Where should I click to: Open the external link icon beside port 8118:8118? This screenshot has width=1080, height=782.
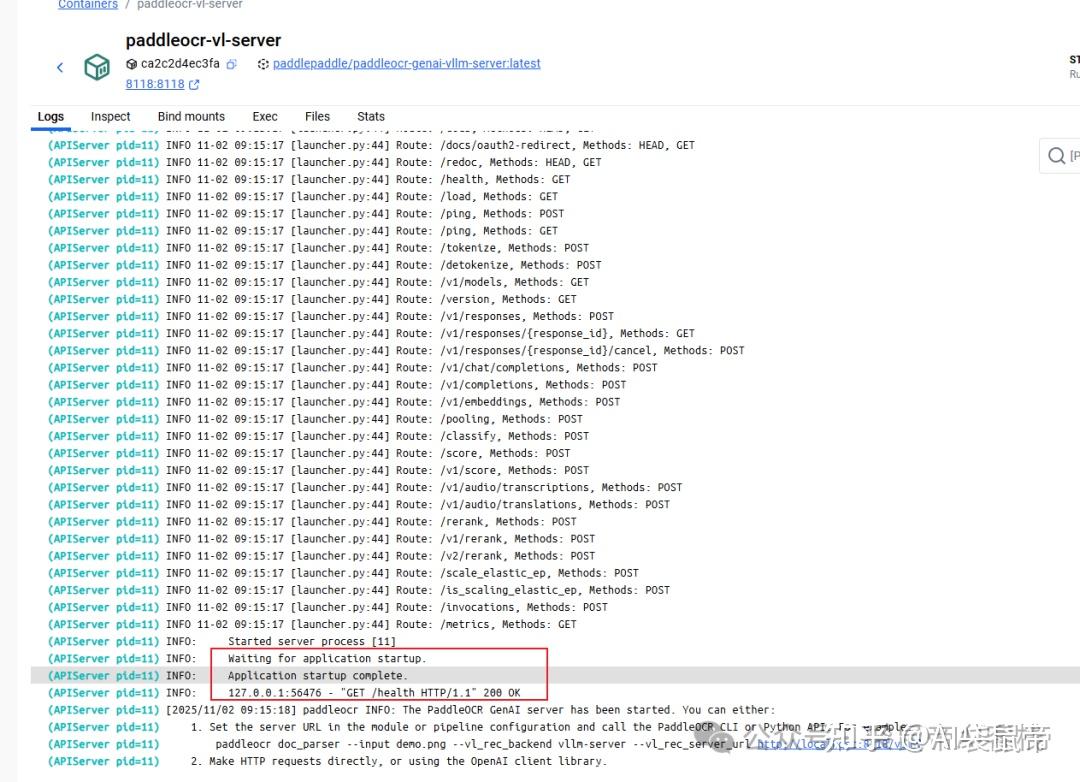(x=194, y=84)
